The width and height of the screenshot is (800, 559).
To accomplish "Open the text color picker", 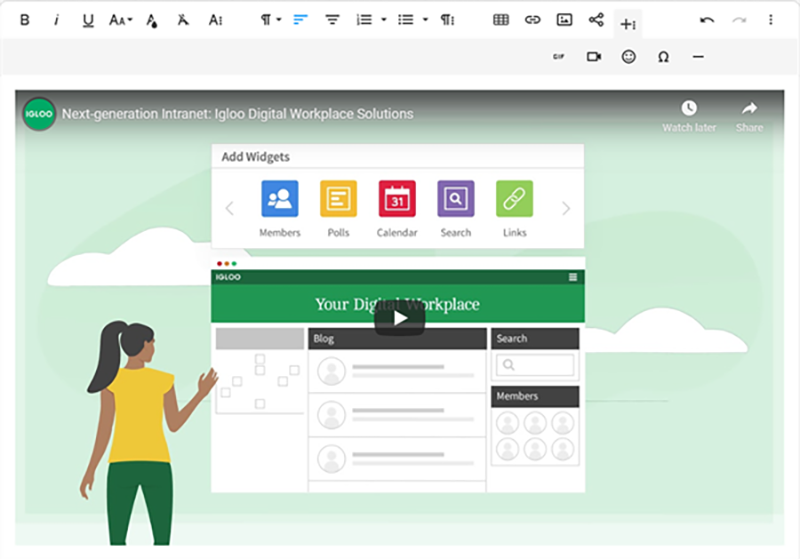I will 152,20.
